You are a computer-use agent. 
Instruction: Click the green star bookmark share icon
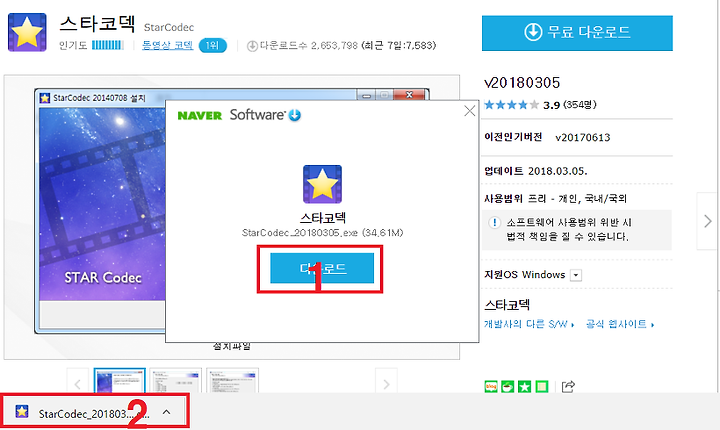[524, 387]
